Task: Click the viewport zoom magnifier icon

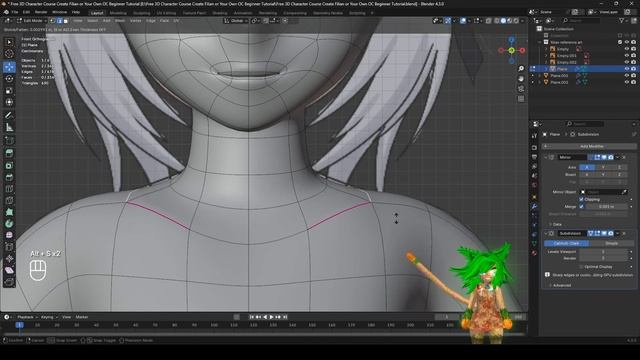Action: (x=521, y=69)
